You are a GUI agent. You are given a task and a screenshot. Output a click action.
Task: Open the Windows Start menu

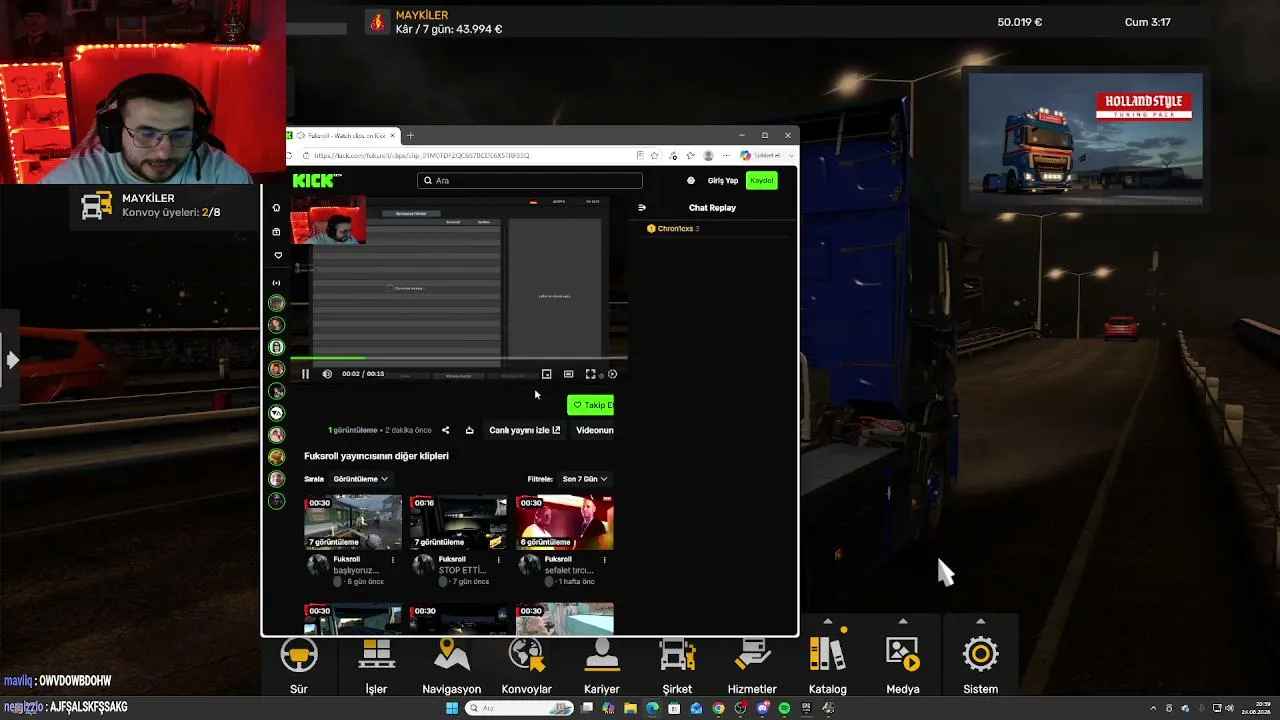pyautogui.click(x=452, y=708)
